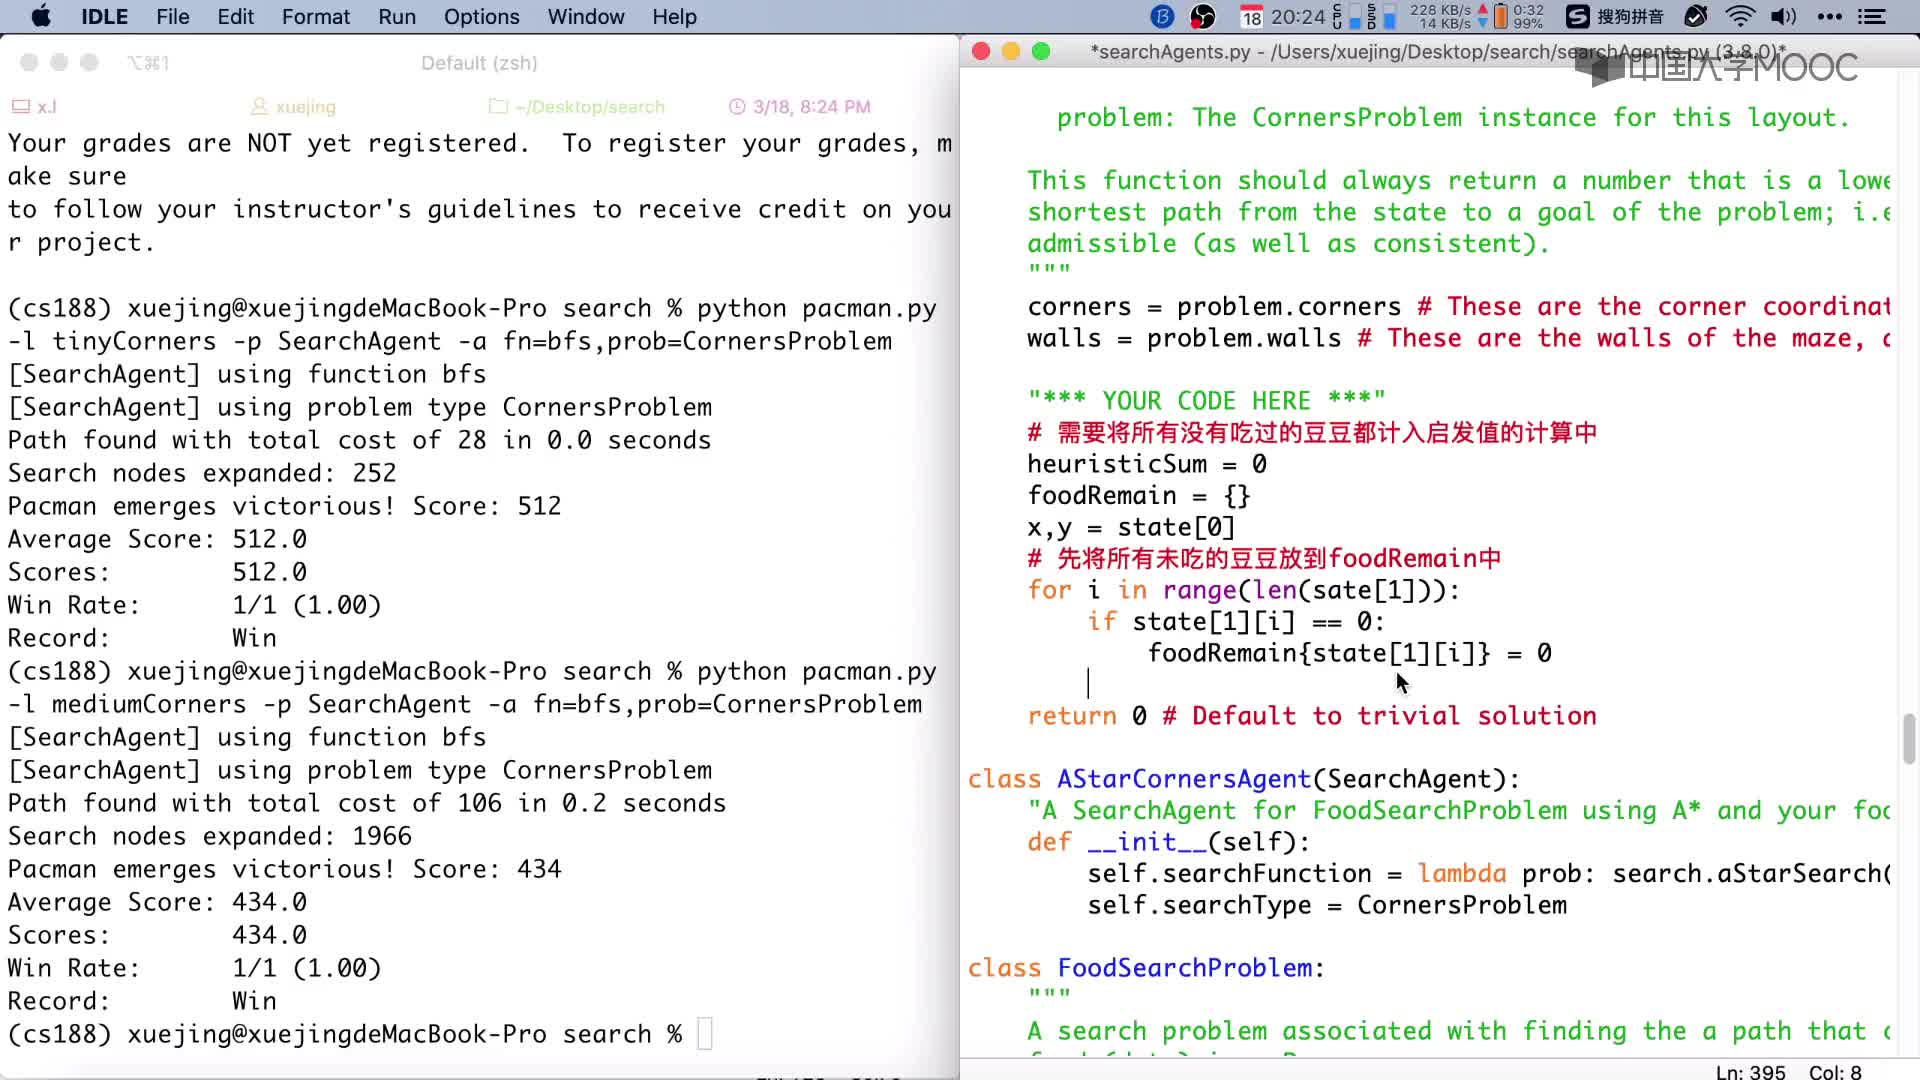
Task: Click the 'class FoodSearchProblem:' line
Action: (x=1146, y=968)
